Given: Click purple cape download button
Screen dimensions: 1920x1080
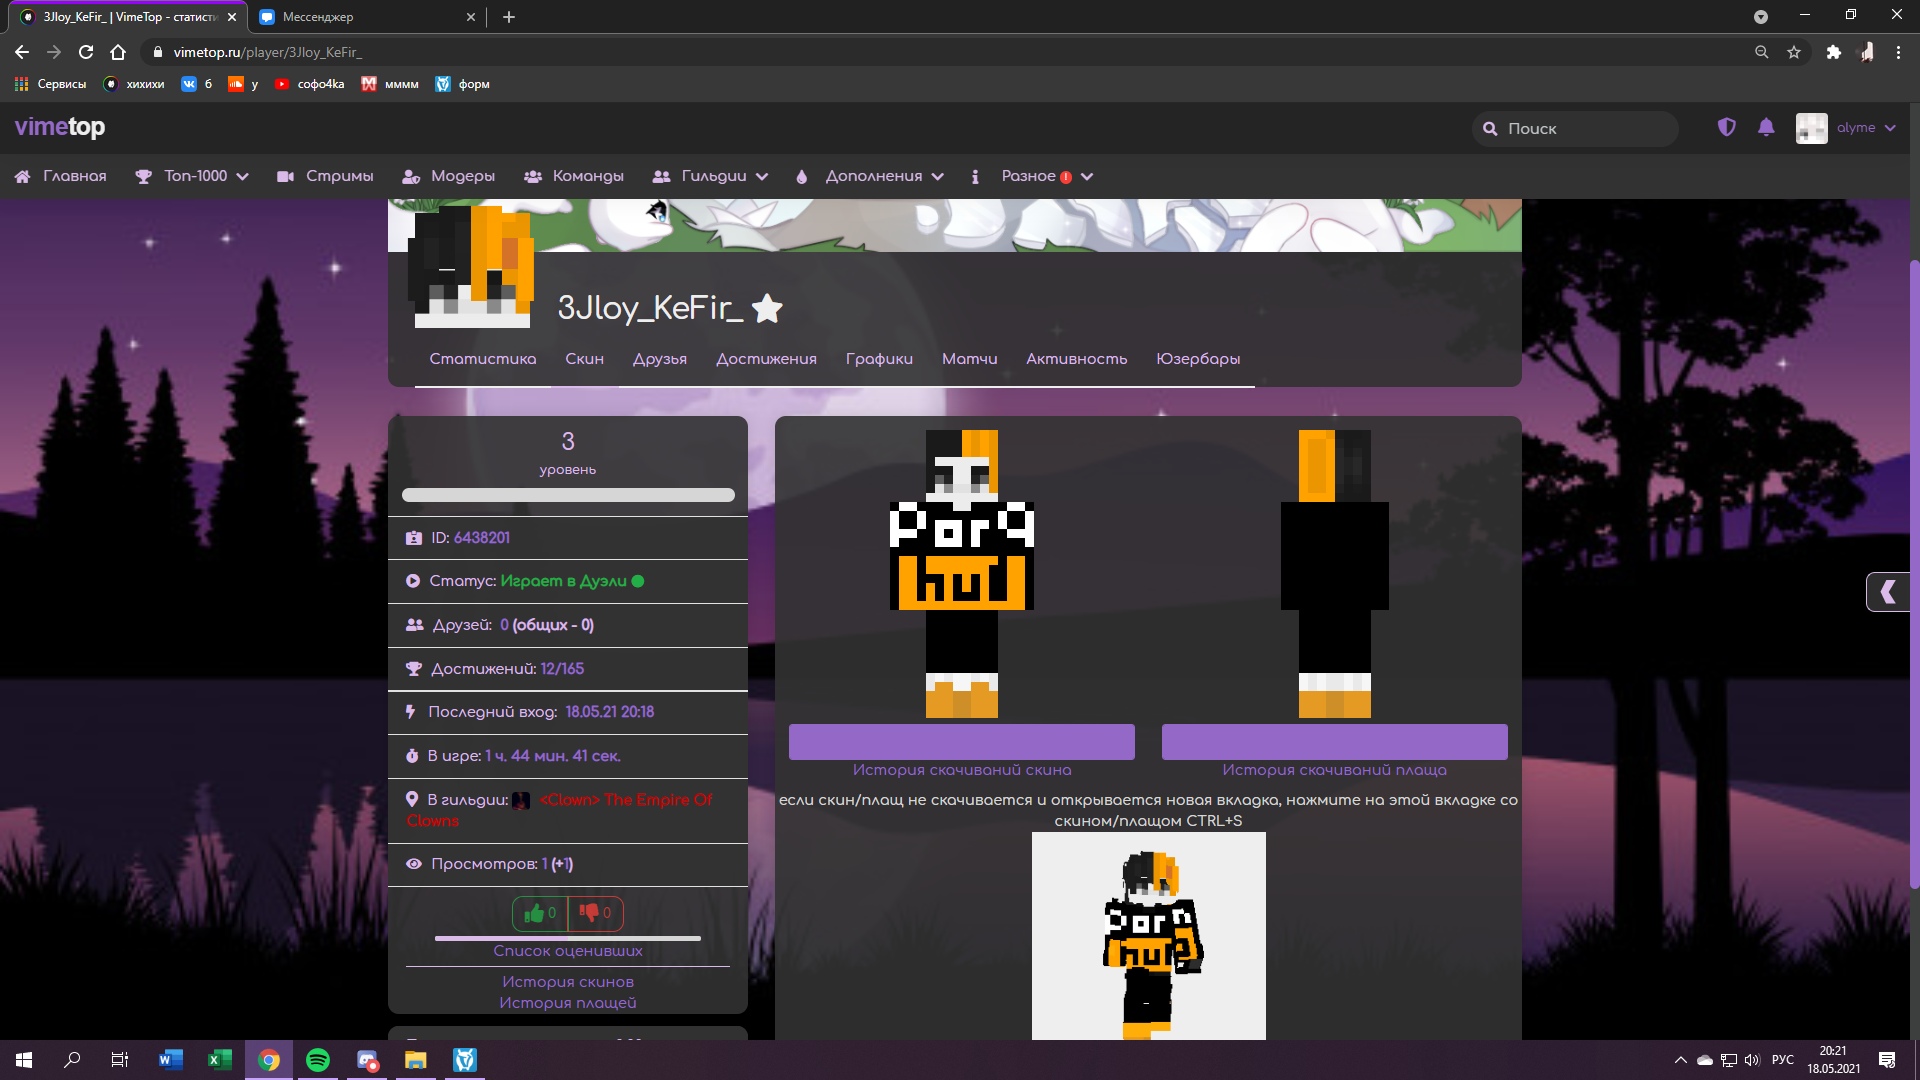Looking at the screenshot, I should click(1335, 742).
